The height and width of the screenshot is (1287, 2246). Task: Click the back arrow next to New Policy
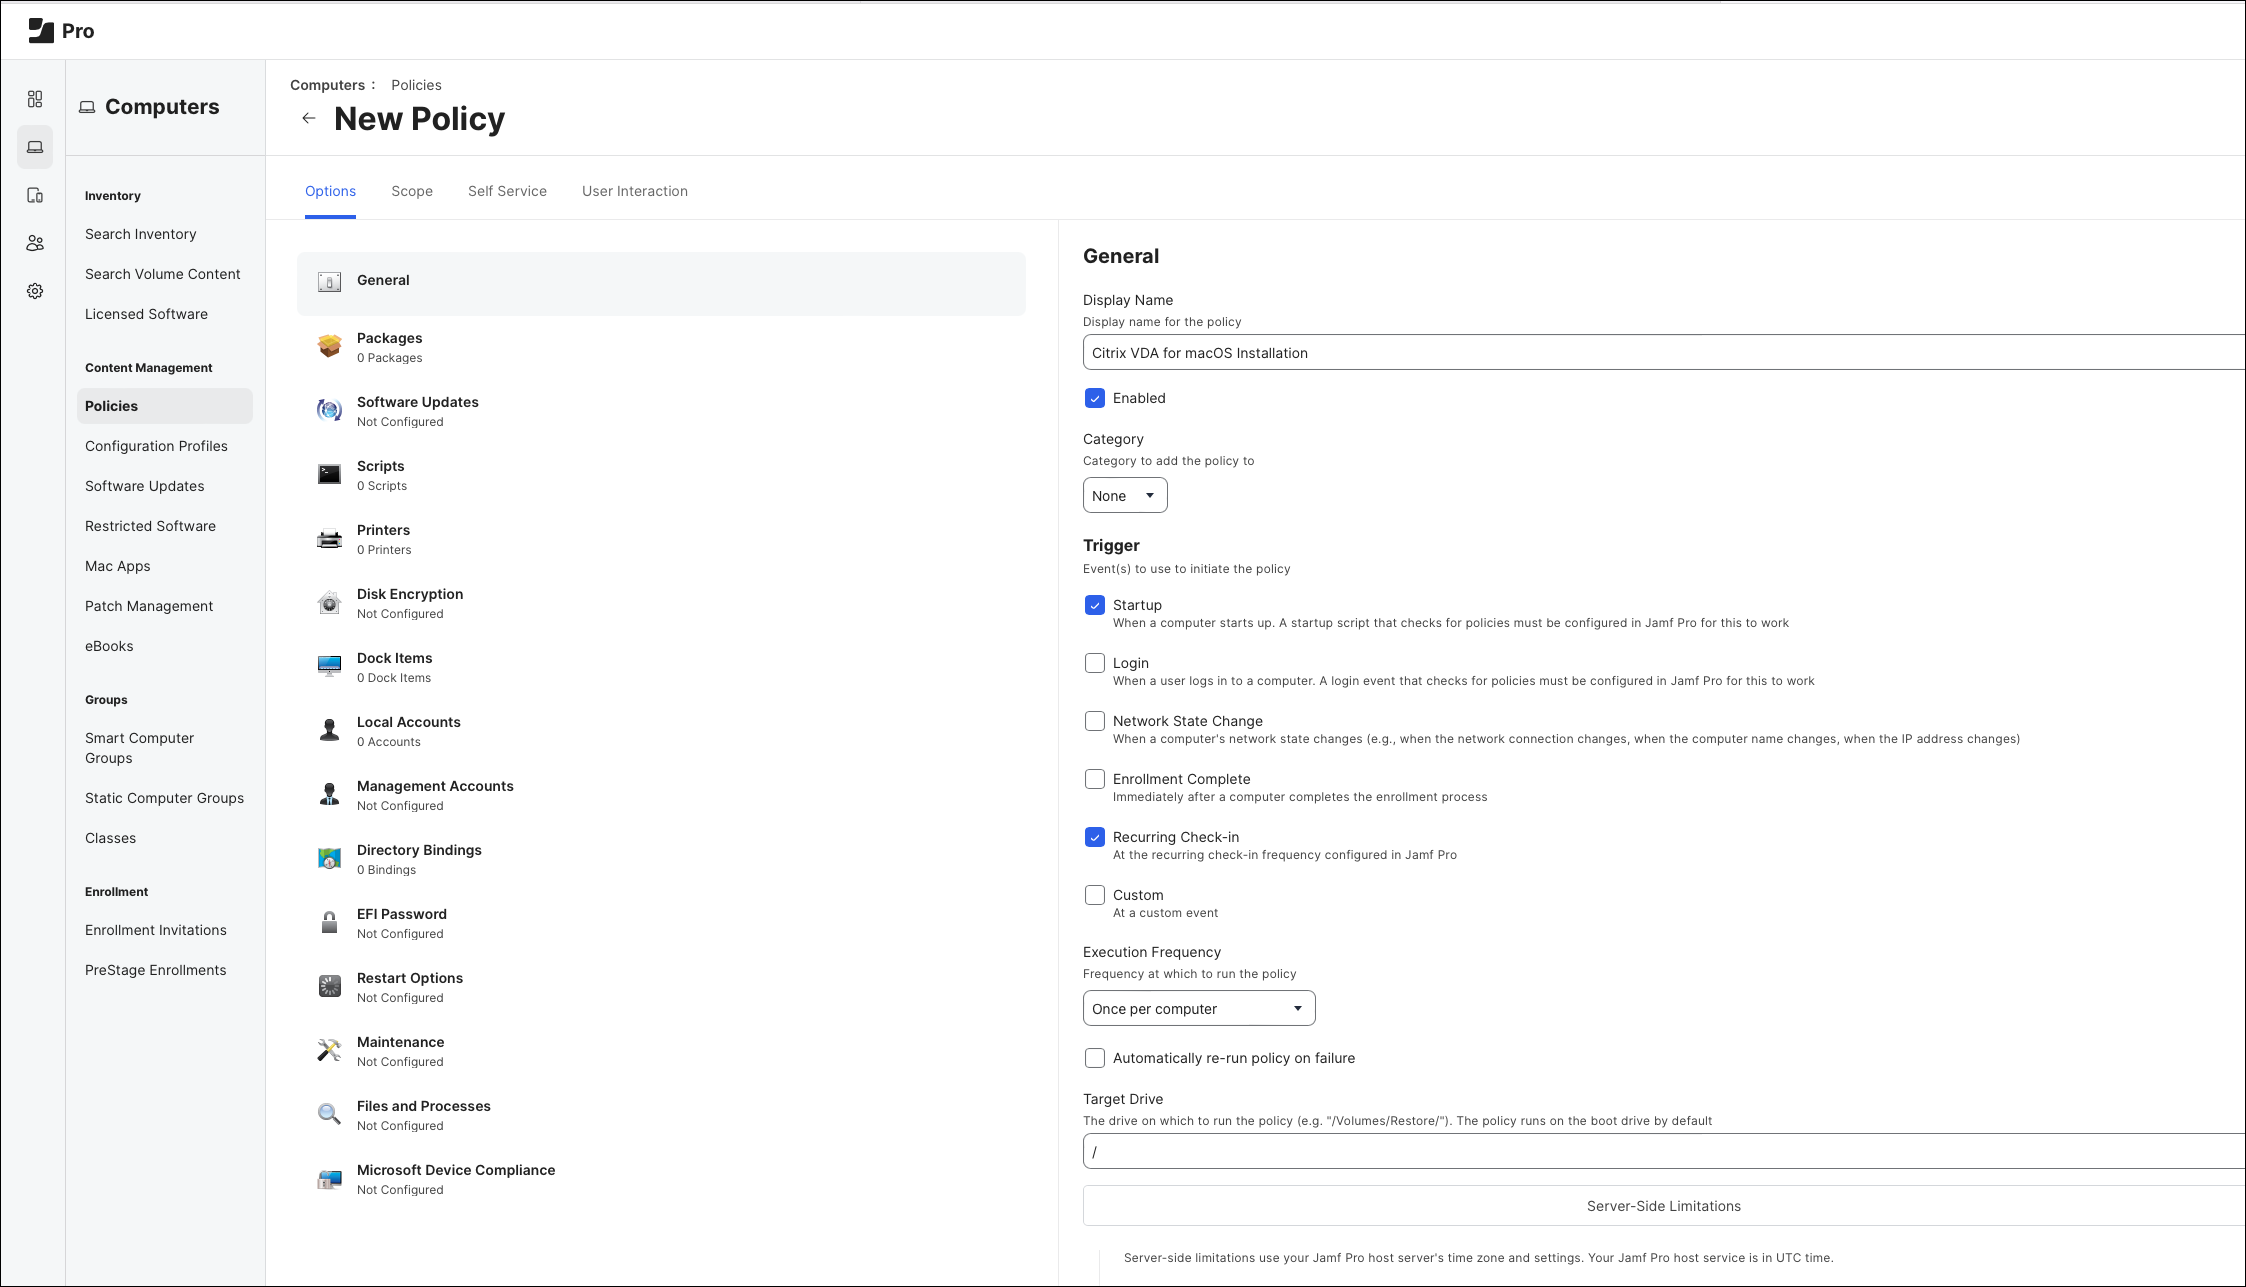coord(308,118)
